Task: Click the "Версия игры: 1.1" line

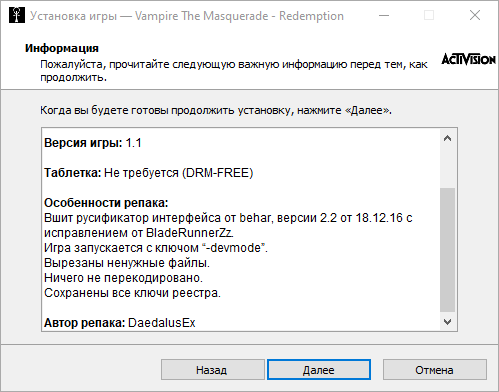Action: click(x=93, y=143)
